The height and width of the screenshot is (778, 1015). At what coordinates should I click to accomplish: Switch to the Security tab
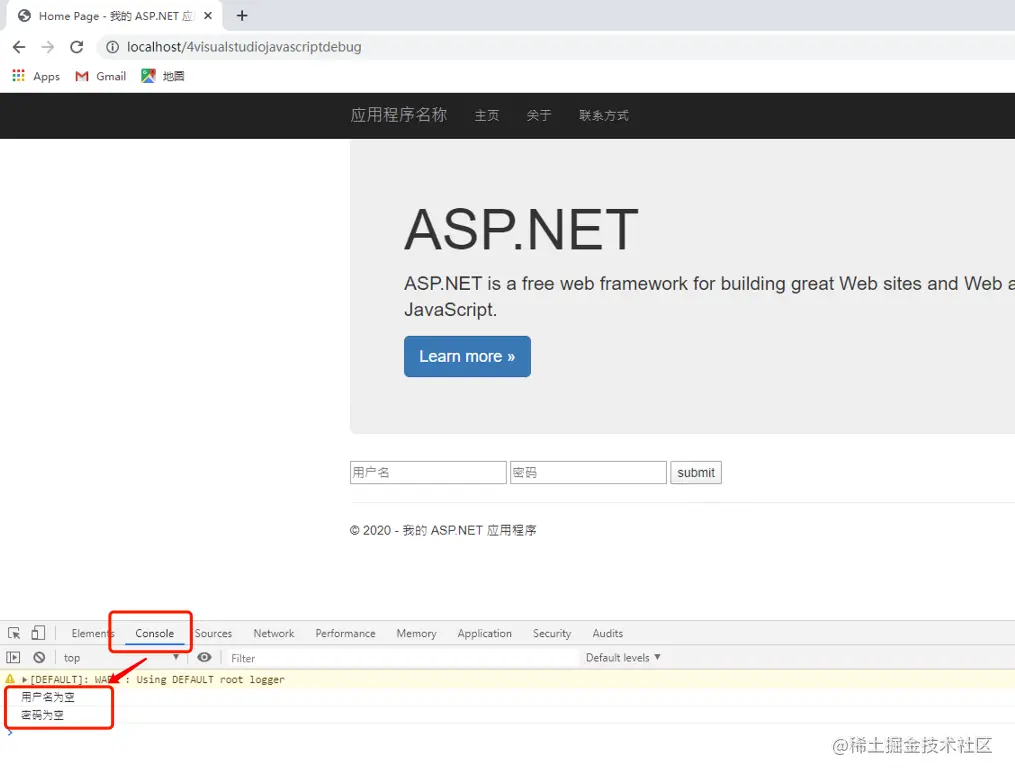click(552, 633)
